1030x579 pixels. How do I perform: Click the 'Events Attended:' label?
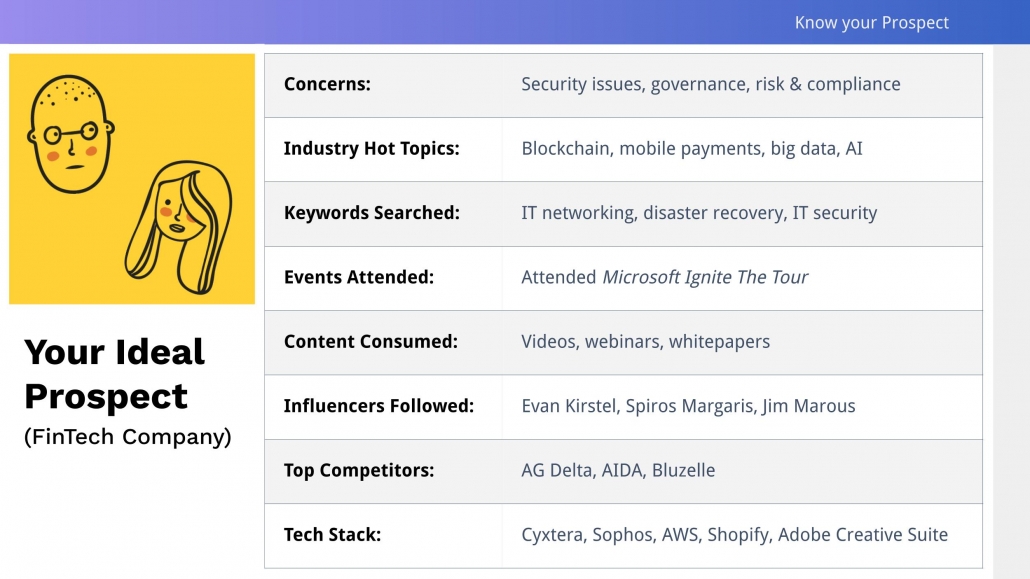click(359, 277)
